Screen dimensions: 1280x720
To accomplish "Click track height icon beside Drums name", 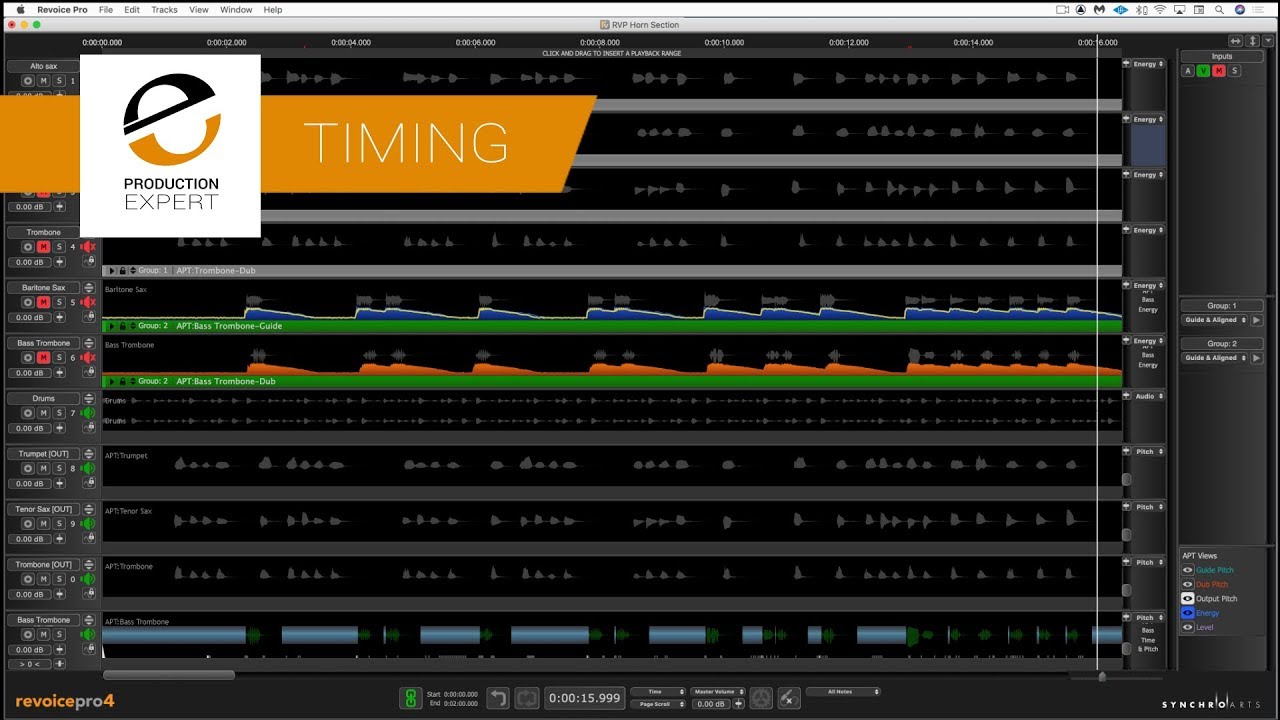I will 88,398.
